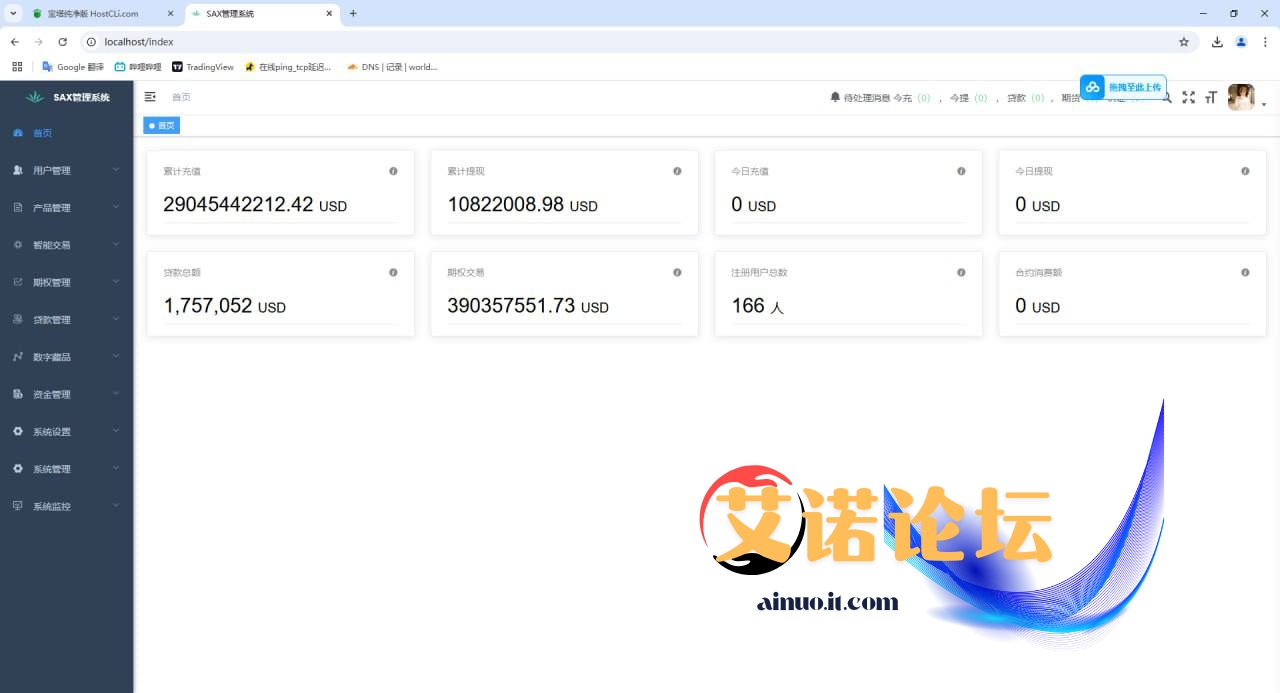Image resolution: width=1280 pixels, height=693 pixels.
Task: Click the user avatar picture
Action: pos(1241,97)
